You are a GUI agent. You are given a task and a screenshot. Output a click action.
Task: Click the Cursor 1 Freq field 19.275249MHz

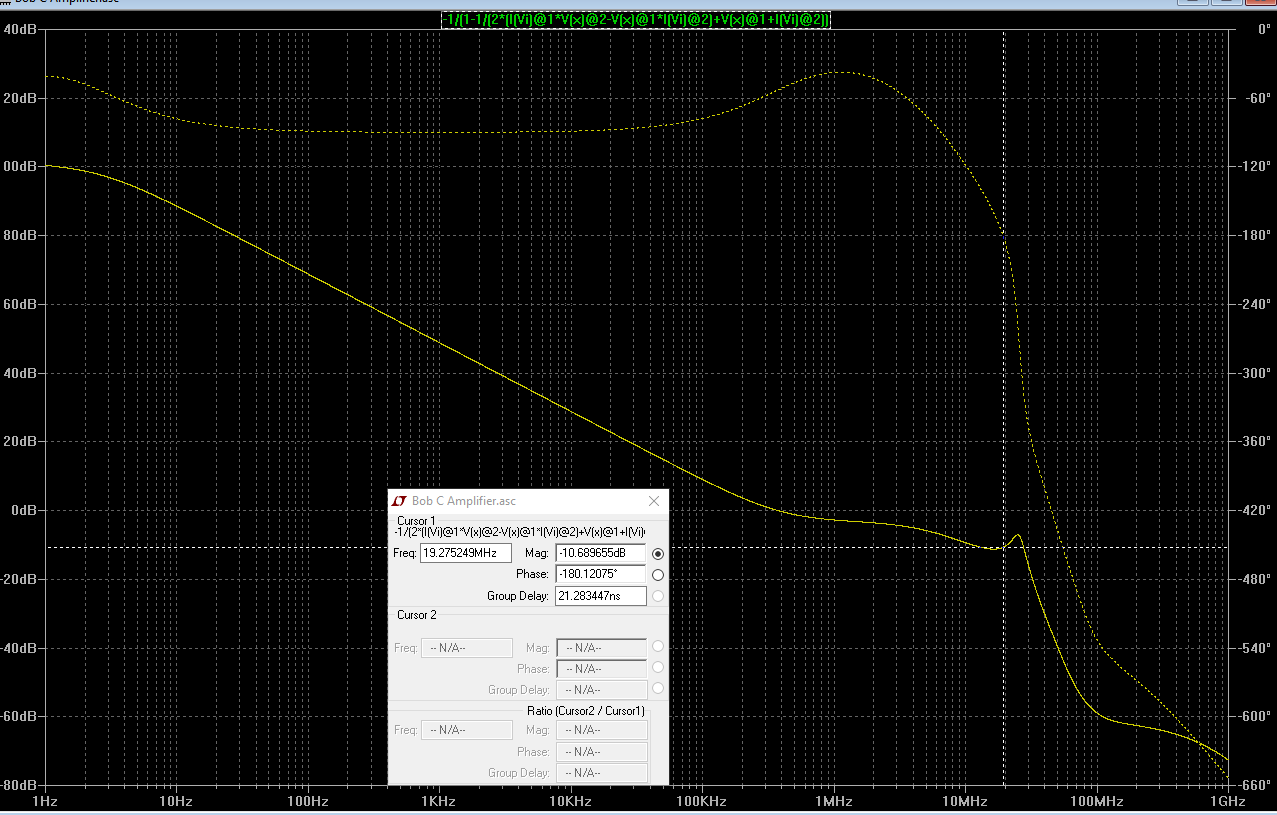coord(466,553)
